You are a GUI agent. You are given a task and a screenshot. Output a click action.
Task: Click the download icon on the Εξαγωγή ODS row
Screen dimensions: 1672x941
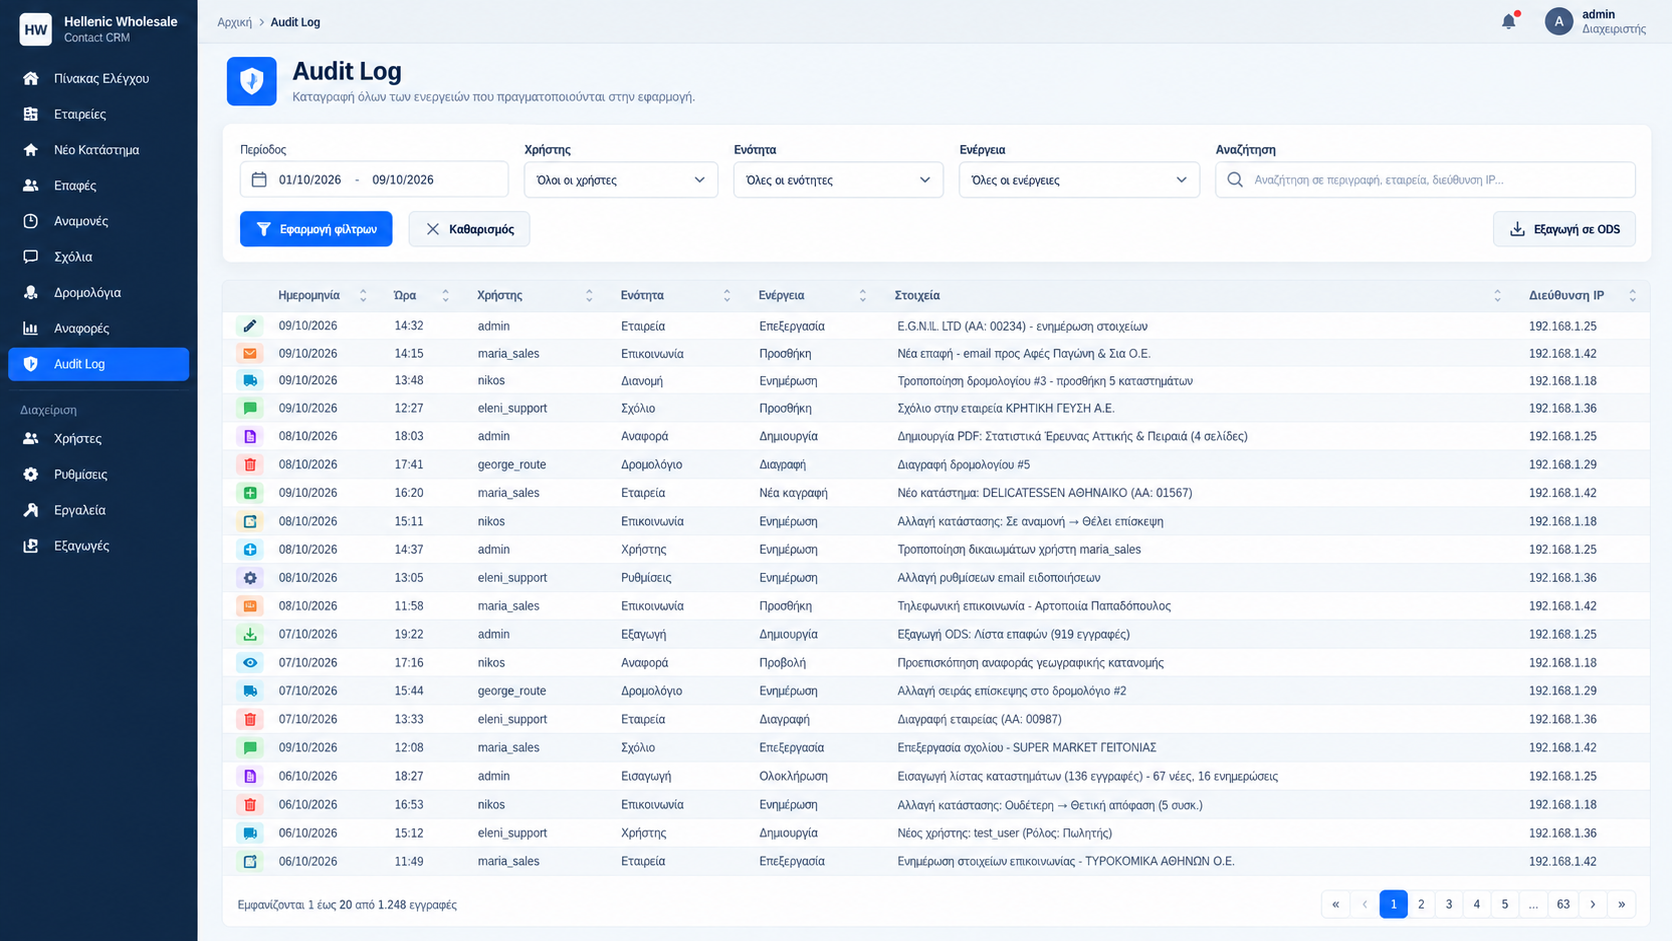pos(250,634)
